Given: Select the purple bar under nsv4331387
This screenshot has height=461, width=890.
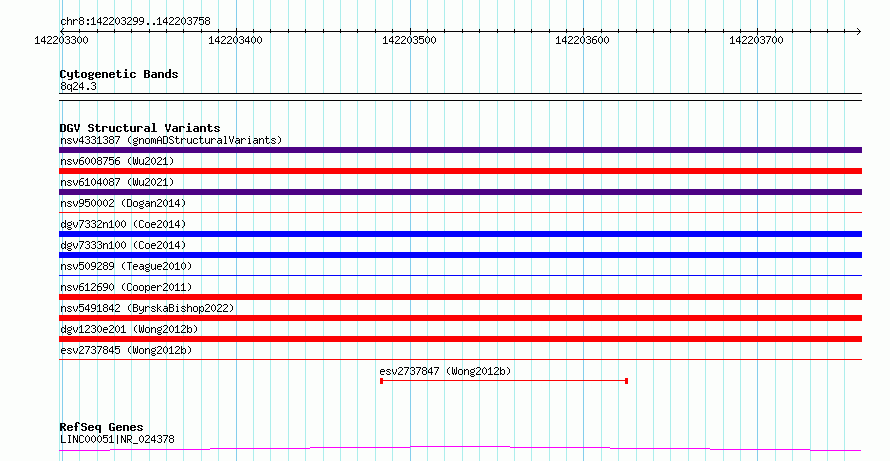Looking at the screenshot, I should 460,150.
